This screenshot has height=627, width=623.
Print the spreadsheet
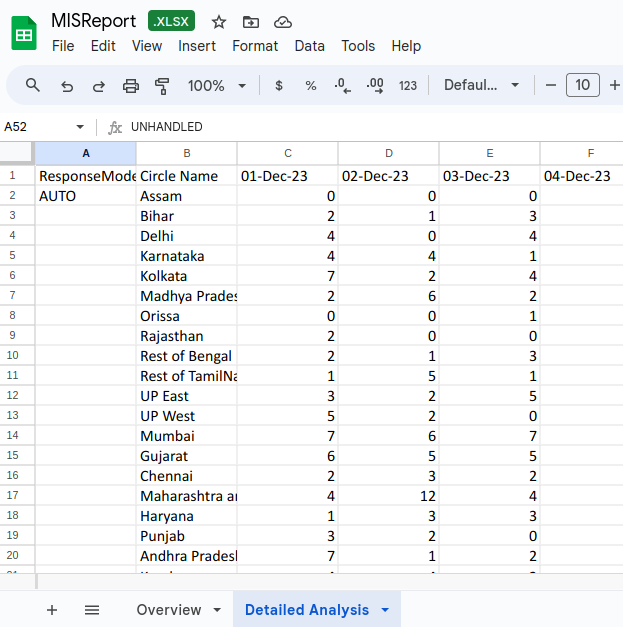point(131,86)
